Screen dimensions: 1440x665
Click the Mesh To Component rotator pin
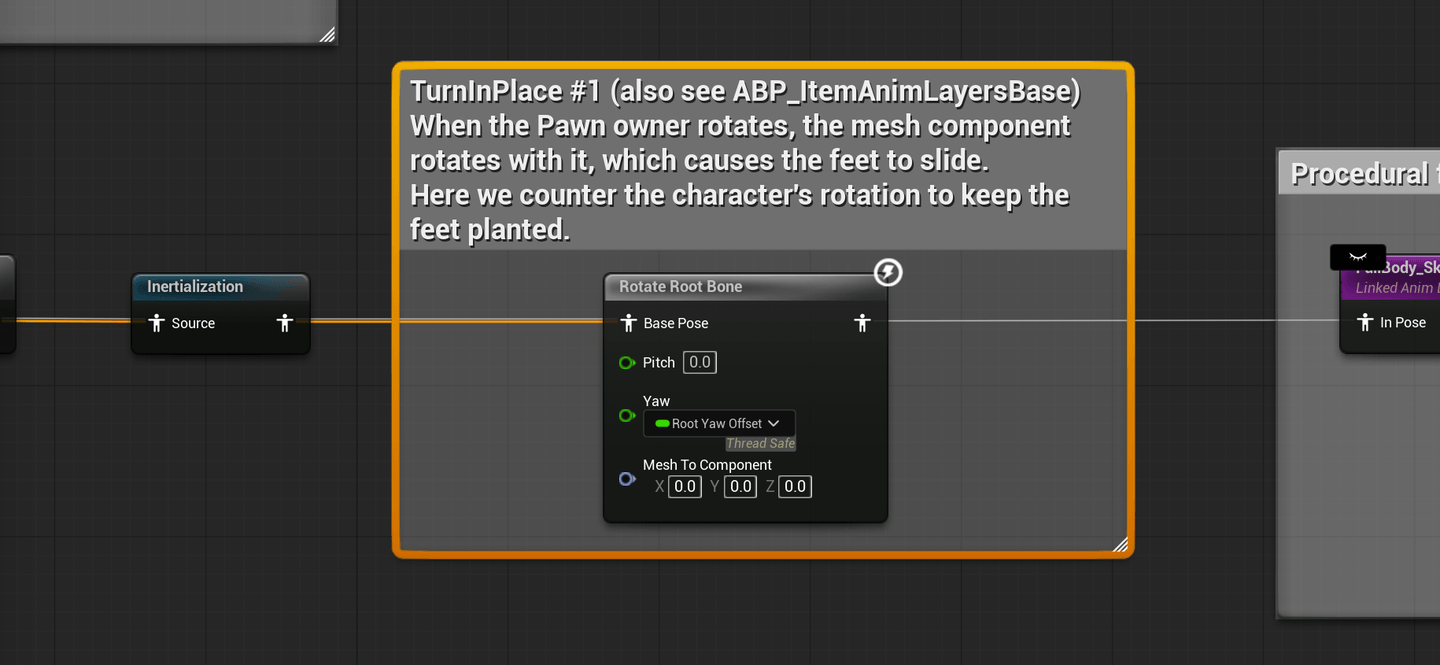click(627, 479)
